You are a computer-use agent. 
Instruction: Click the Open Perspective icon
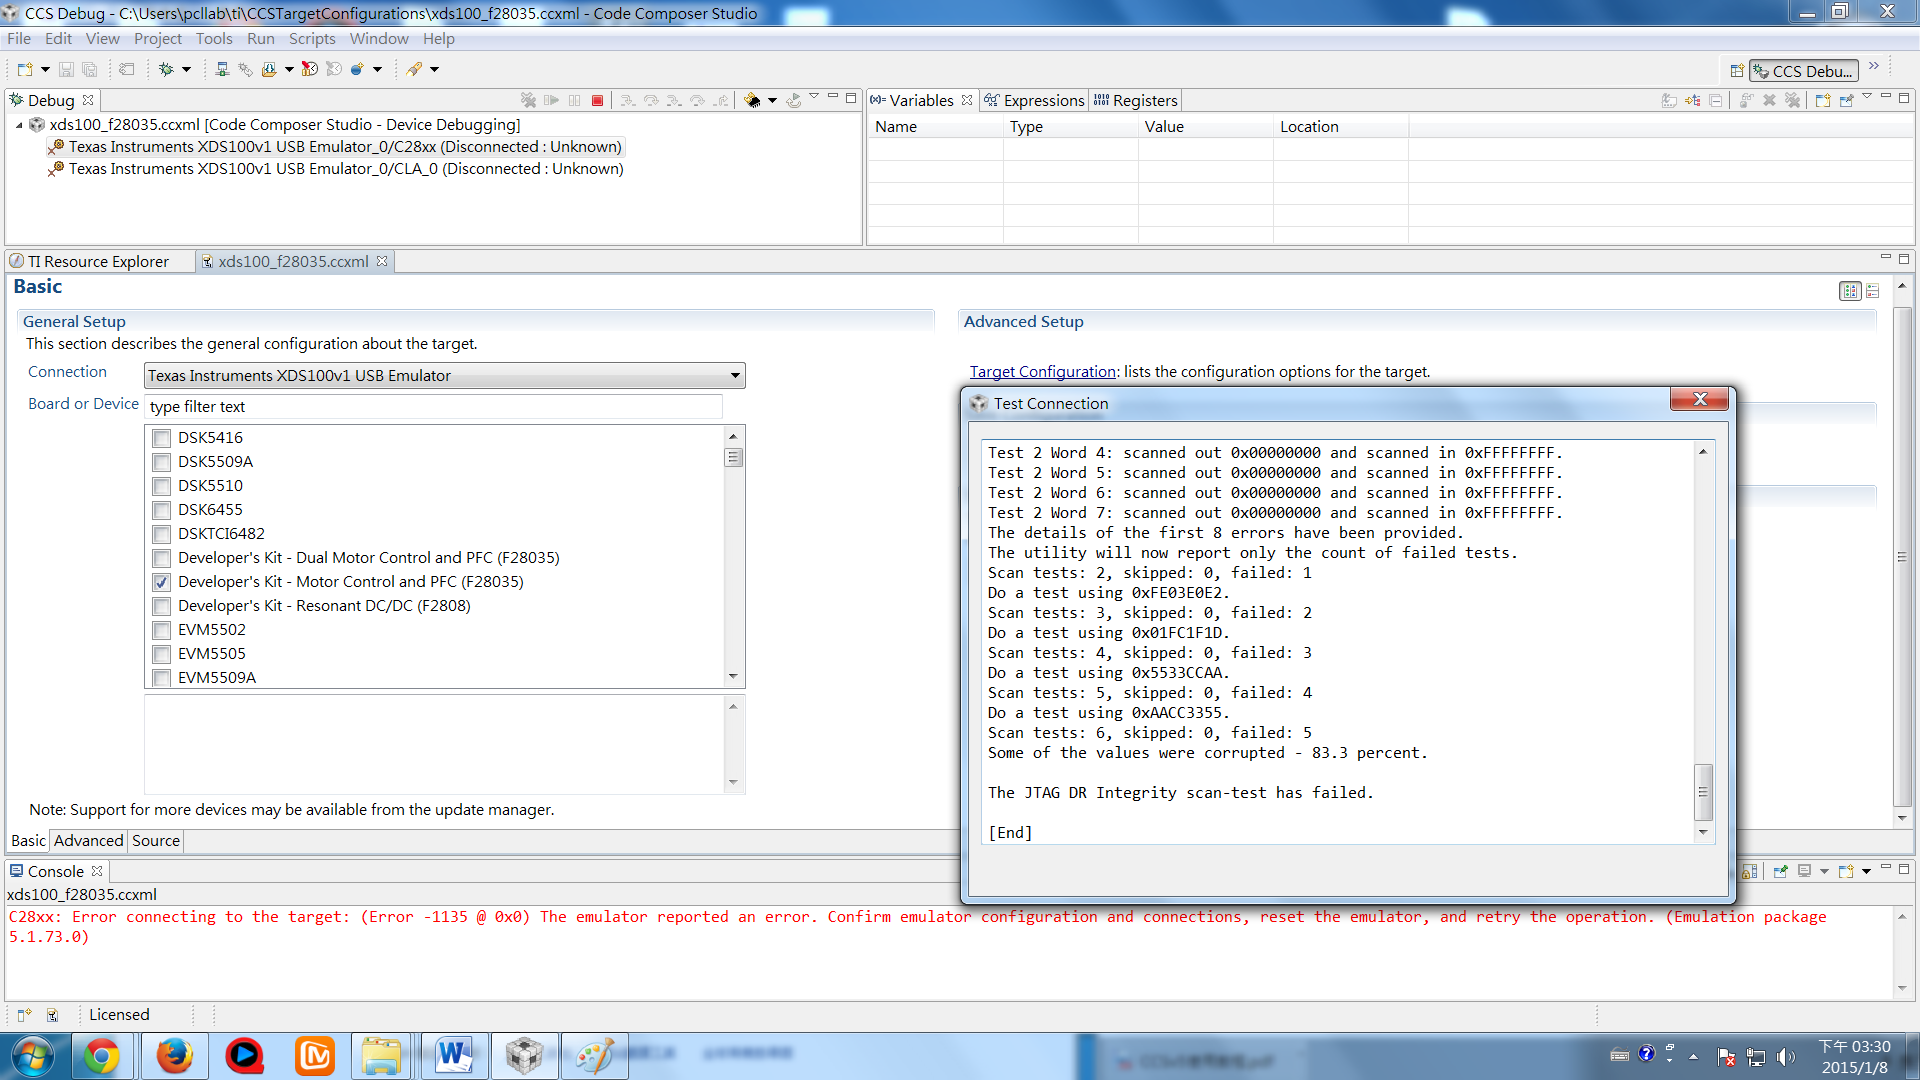1737,71
